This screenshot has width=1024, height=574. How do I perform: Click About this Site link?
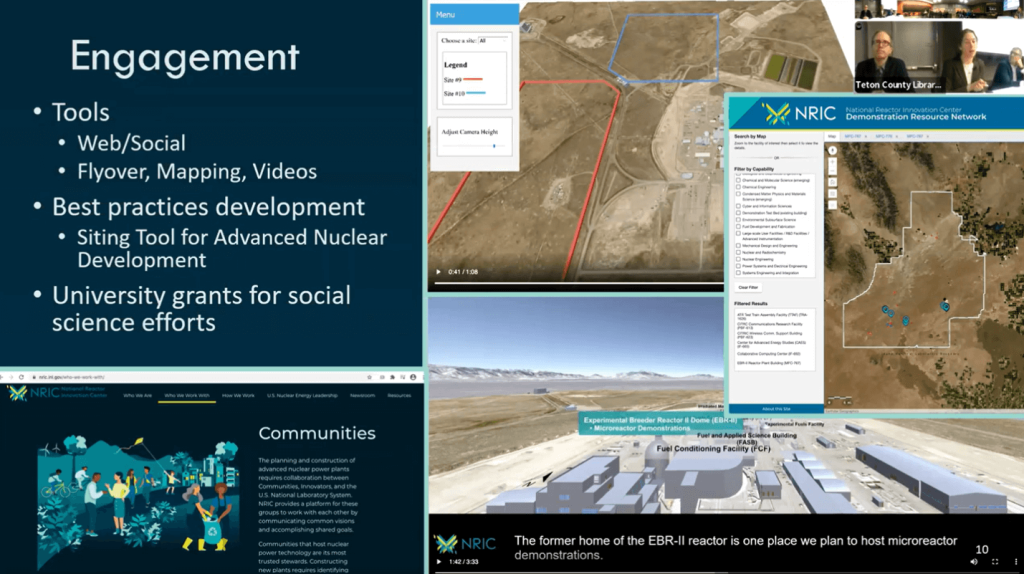776,409
